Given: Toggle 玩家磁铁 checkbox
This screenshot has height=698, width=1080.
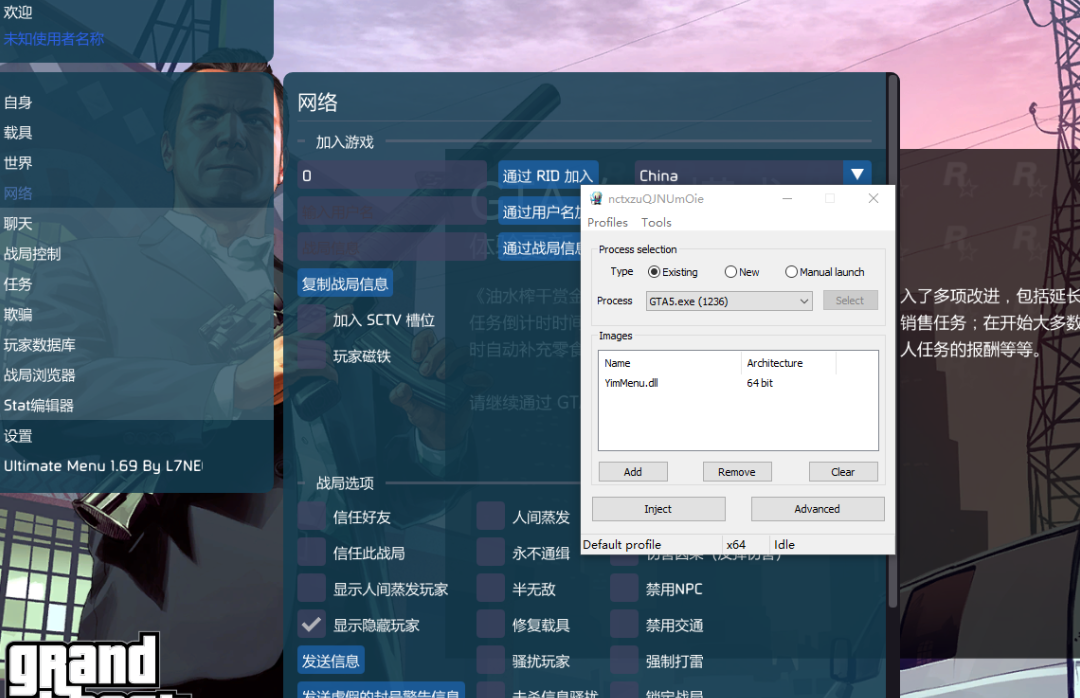Looking at the screenshot, I should coord(312,356).
